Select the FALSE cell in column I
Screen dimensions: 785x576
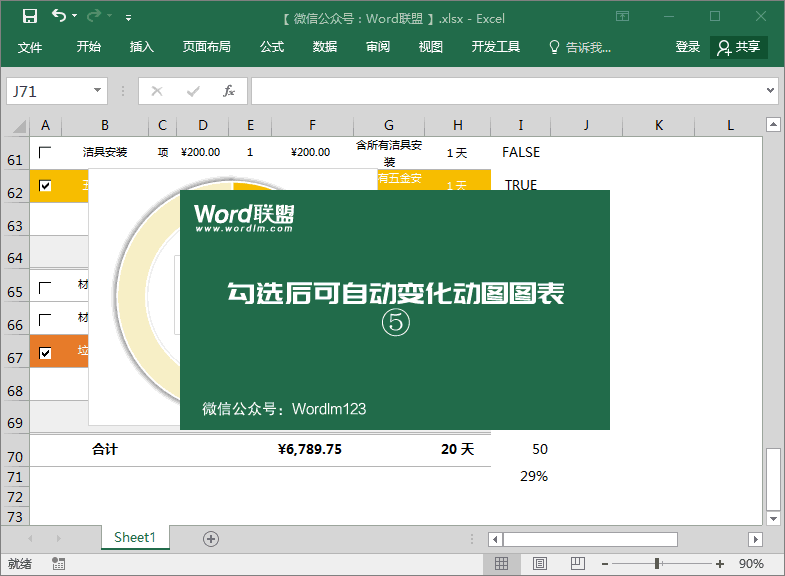[521, 152]
